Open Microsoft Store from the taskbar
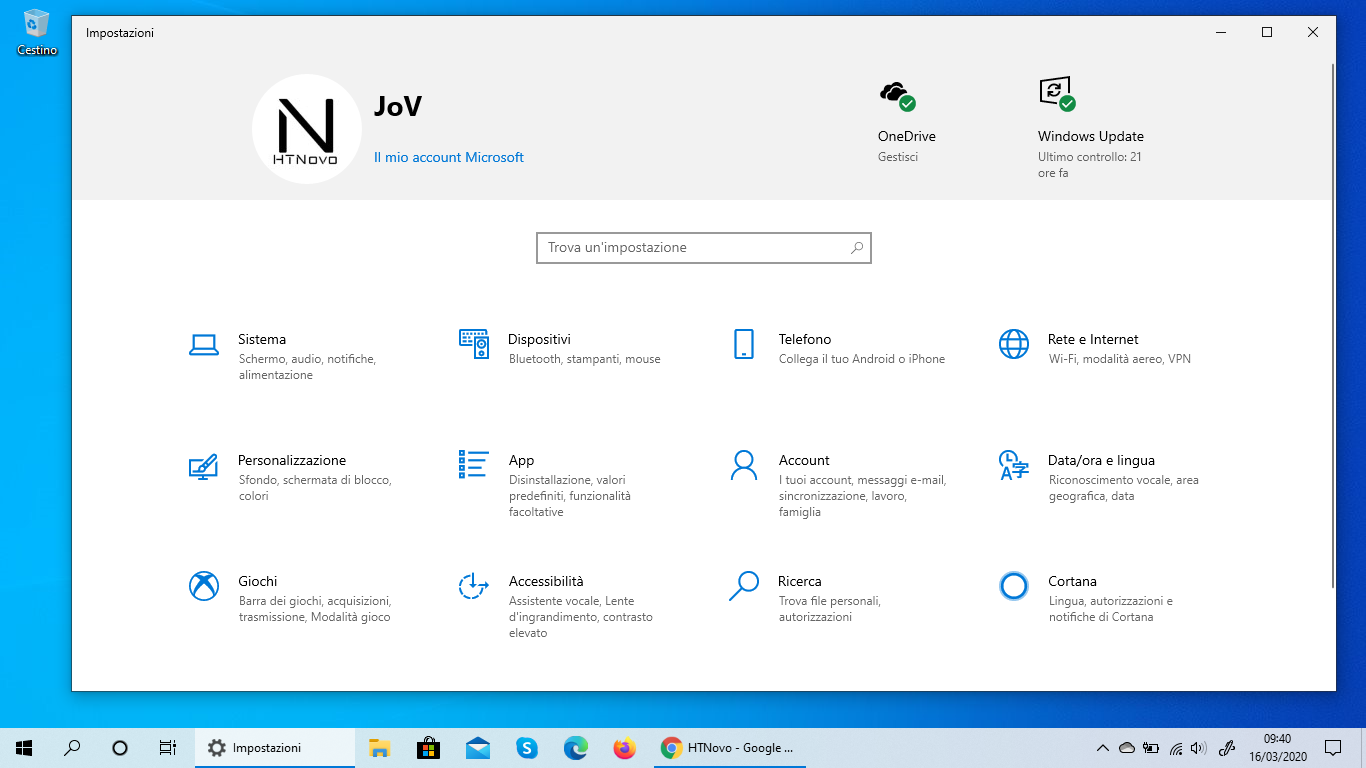 pyautogui.click(x=428, y=747)
